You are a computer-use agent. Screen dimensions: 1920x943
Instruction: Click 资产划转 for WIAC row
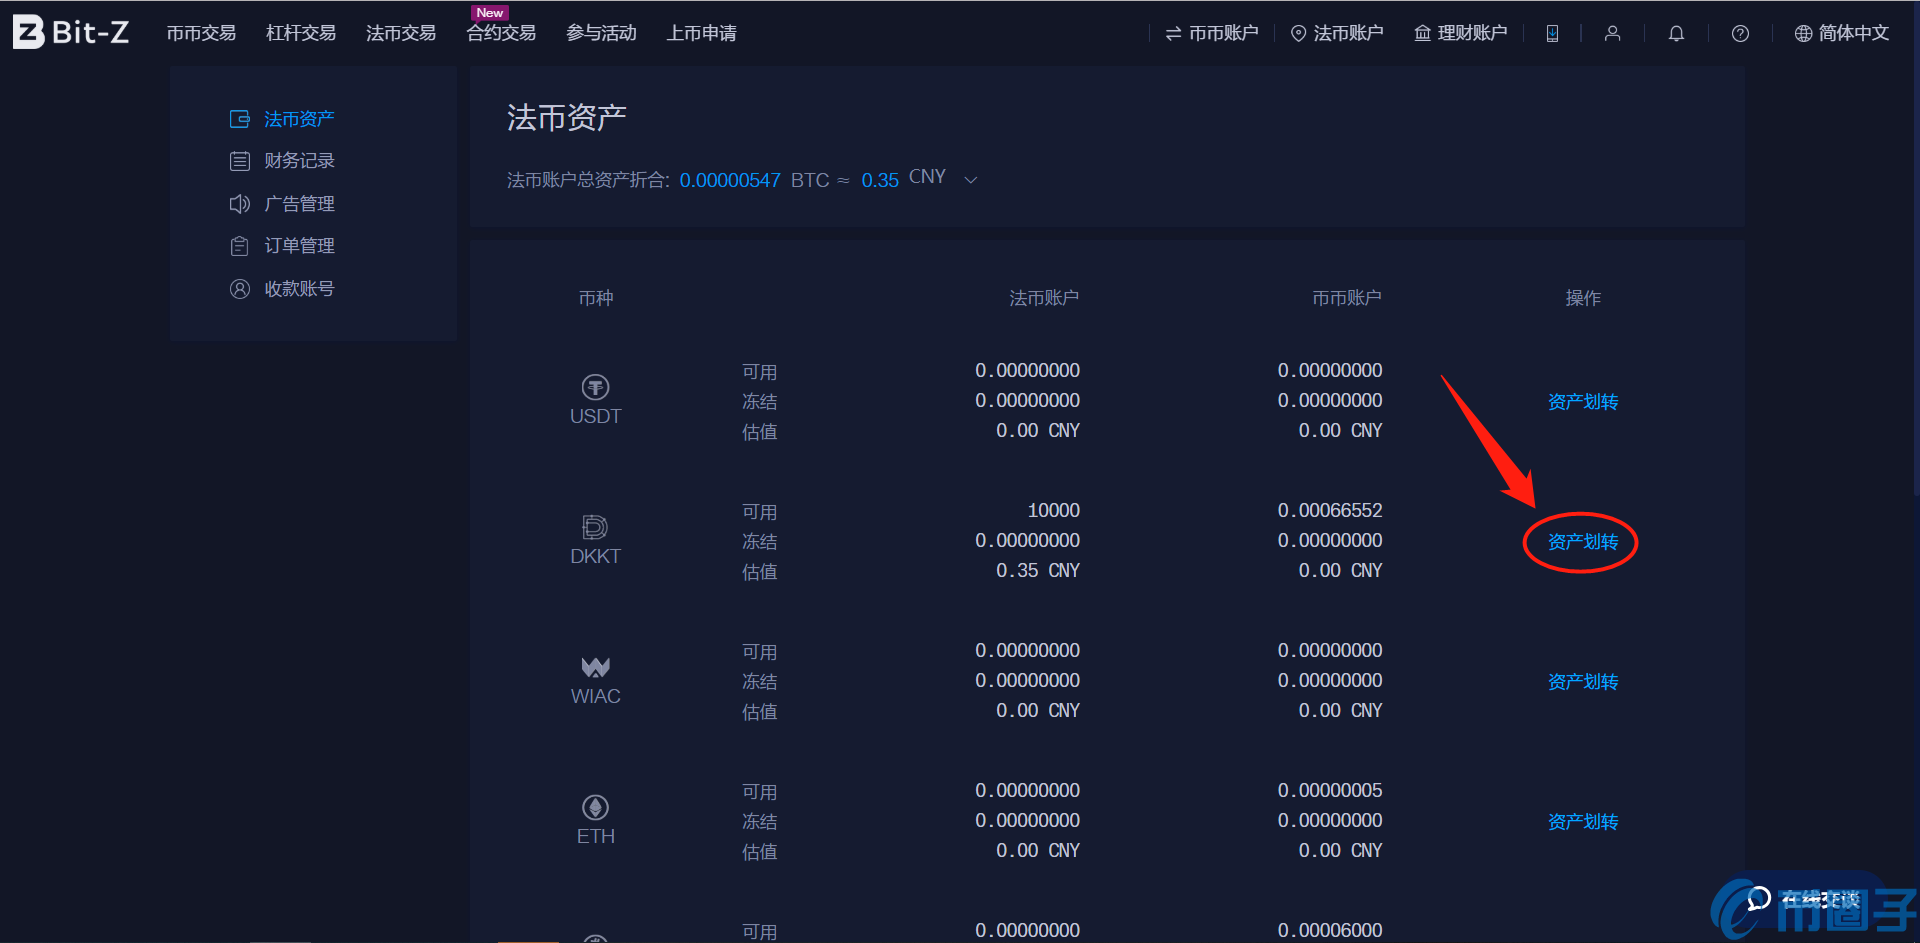[1583, 682]
